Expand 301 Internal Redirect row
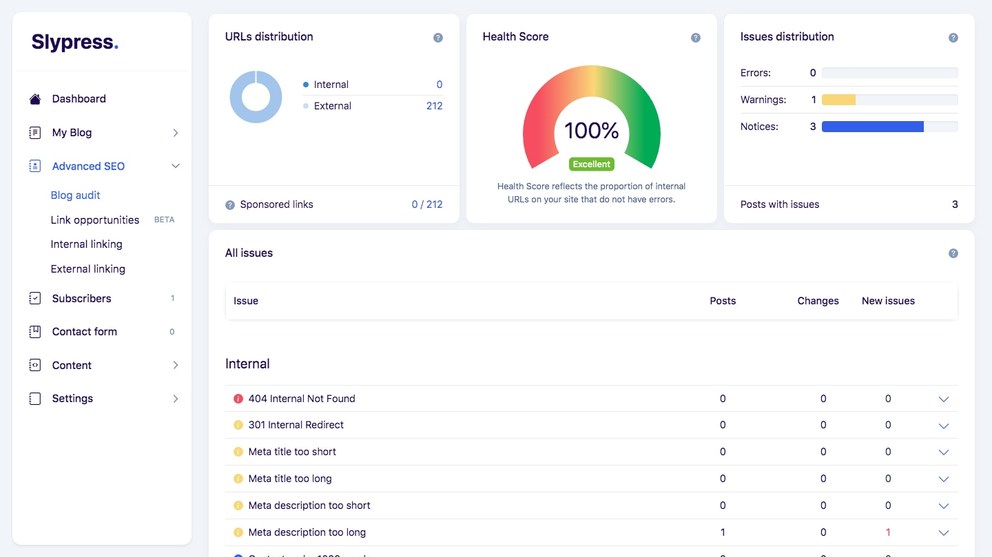 (x=943, y=426)
